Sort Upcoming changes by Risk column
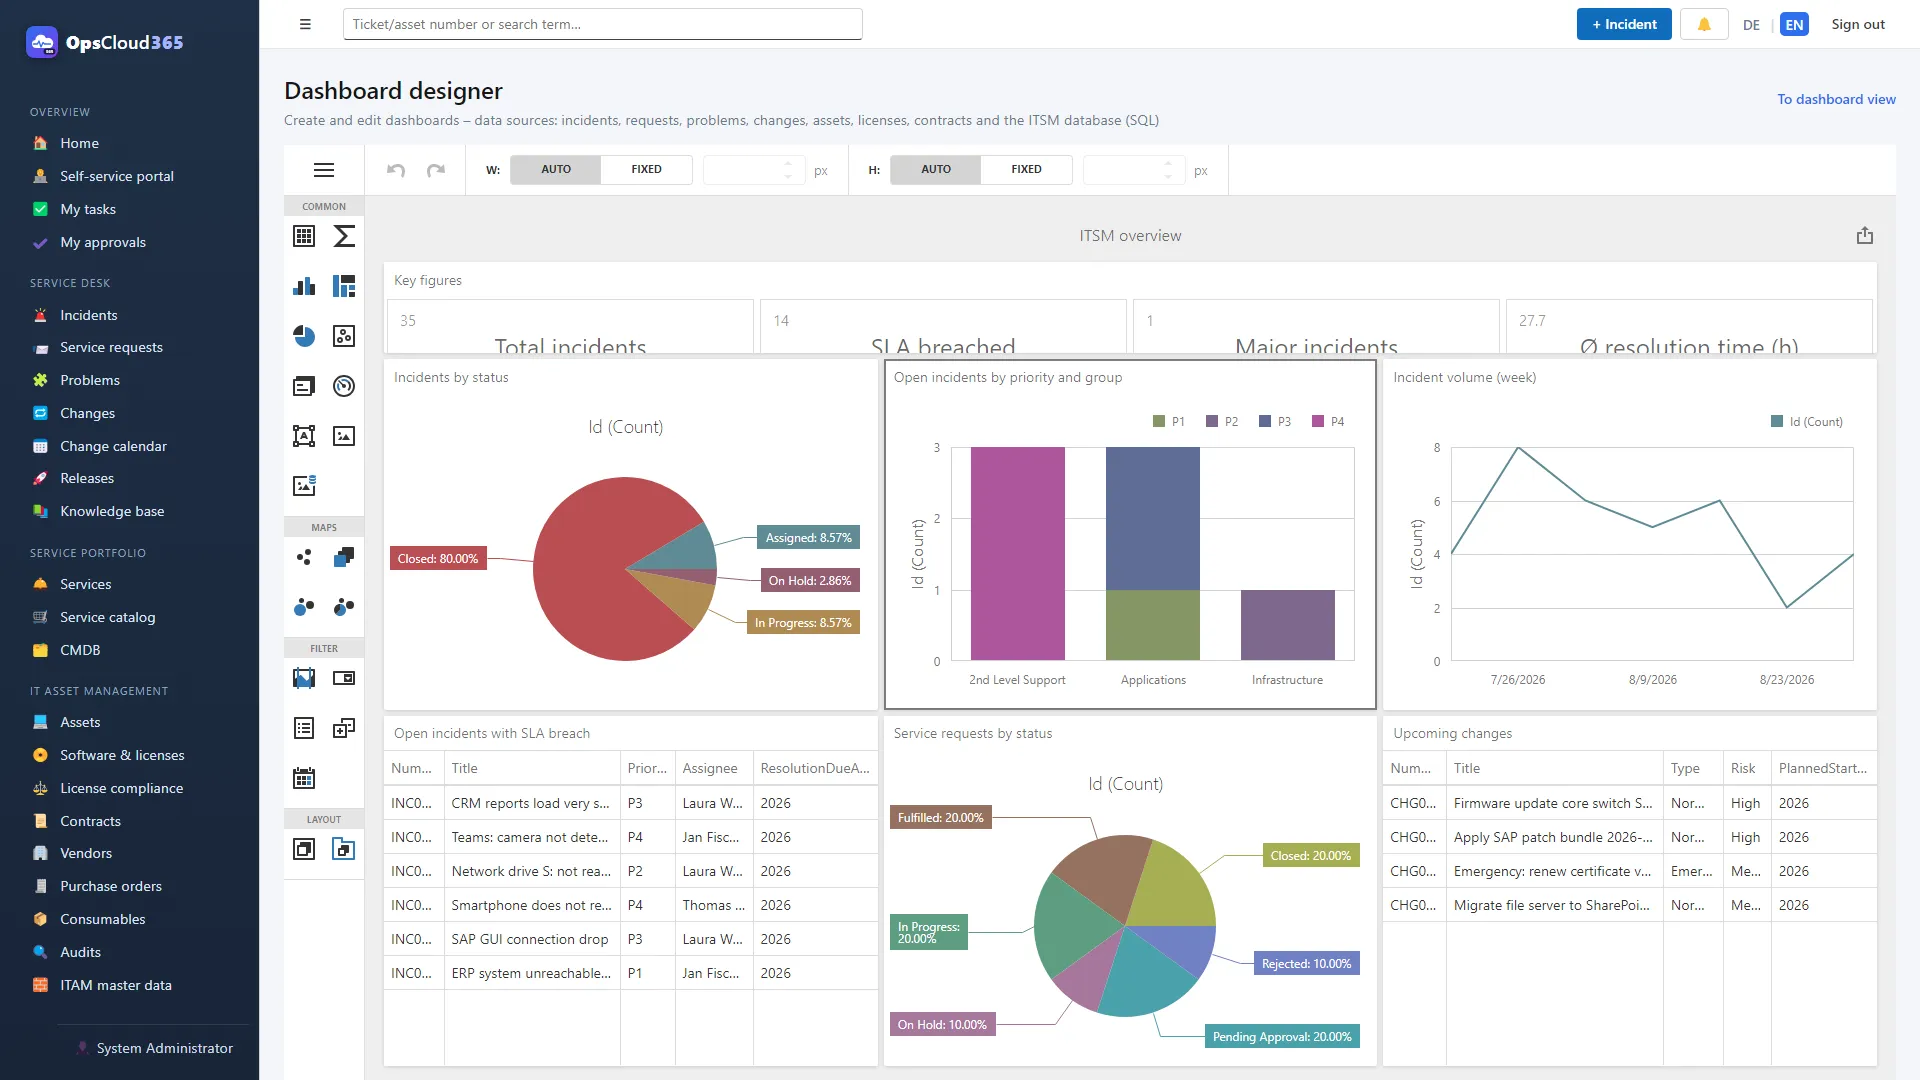Image resolution: width=1920 pixels, height=1080 pixels. (x=1746, y=769)
